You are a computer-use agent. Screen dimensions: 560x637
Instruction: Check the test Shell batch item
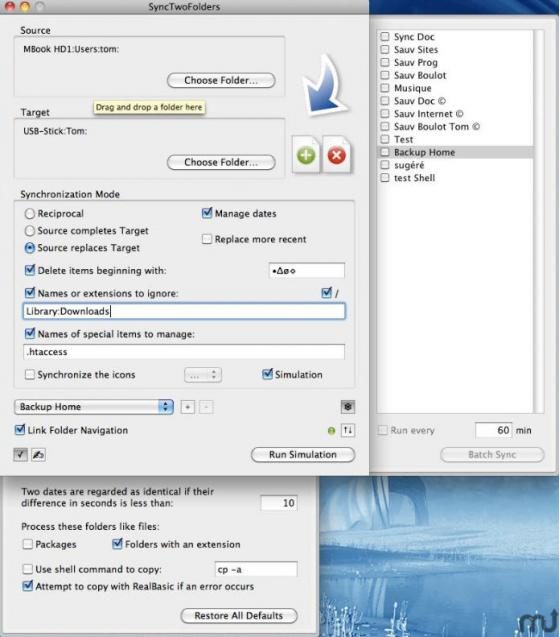click(x=384, y=178)
